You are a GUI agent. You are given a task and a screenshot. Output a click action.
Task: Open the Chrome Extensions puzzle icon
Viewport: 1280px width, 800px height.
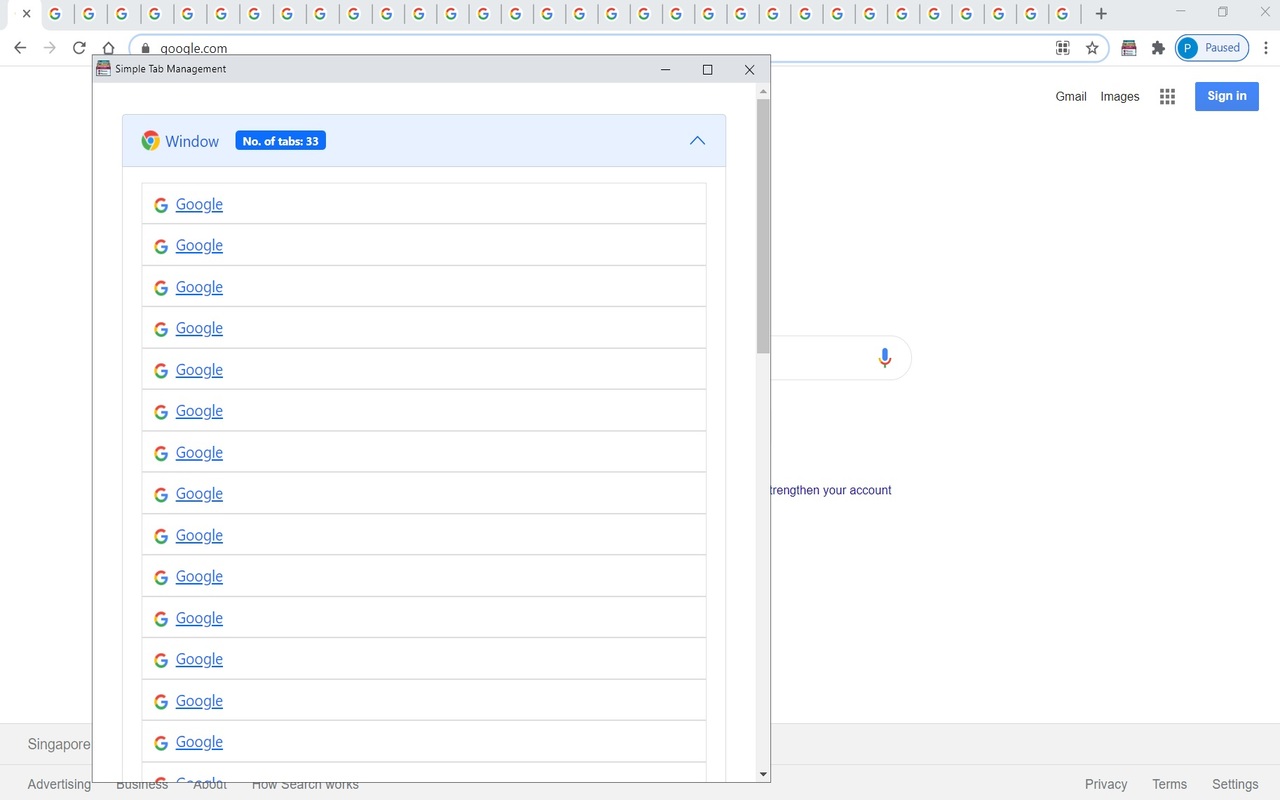[x=1158, y=48]
